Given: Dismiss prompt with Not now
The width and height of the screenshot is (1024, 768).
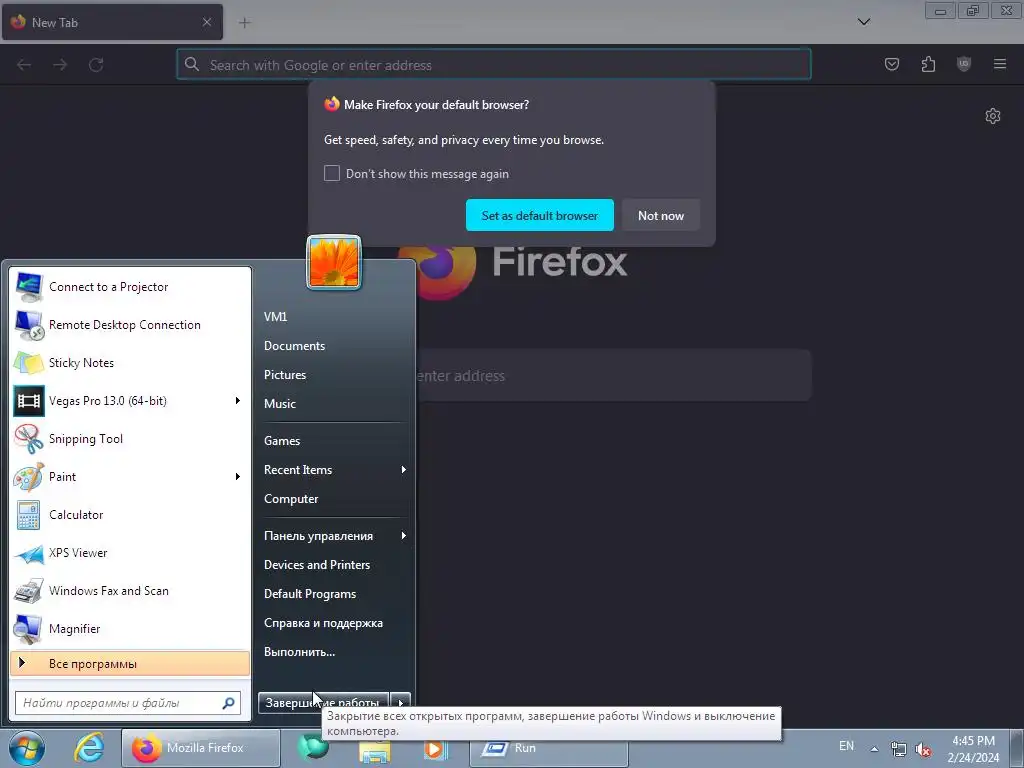Looking at the screenshot, I should 661,216.
